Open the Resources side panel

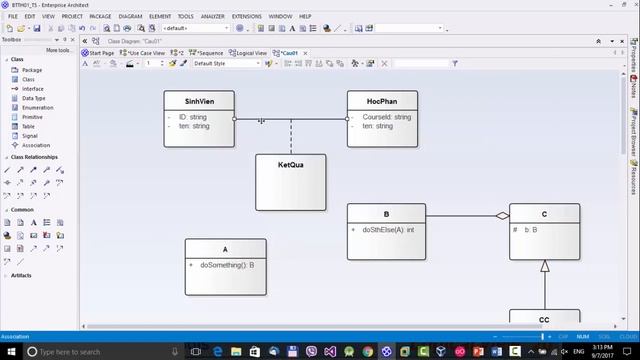(633, 177)
